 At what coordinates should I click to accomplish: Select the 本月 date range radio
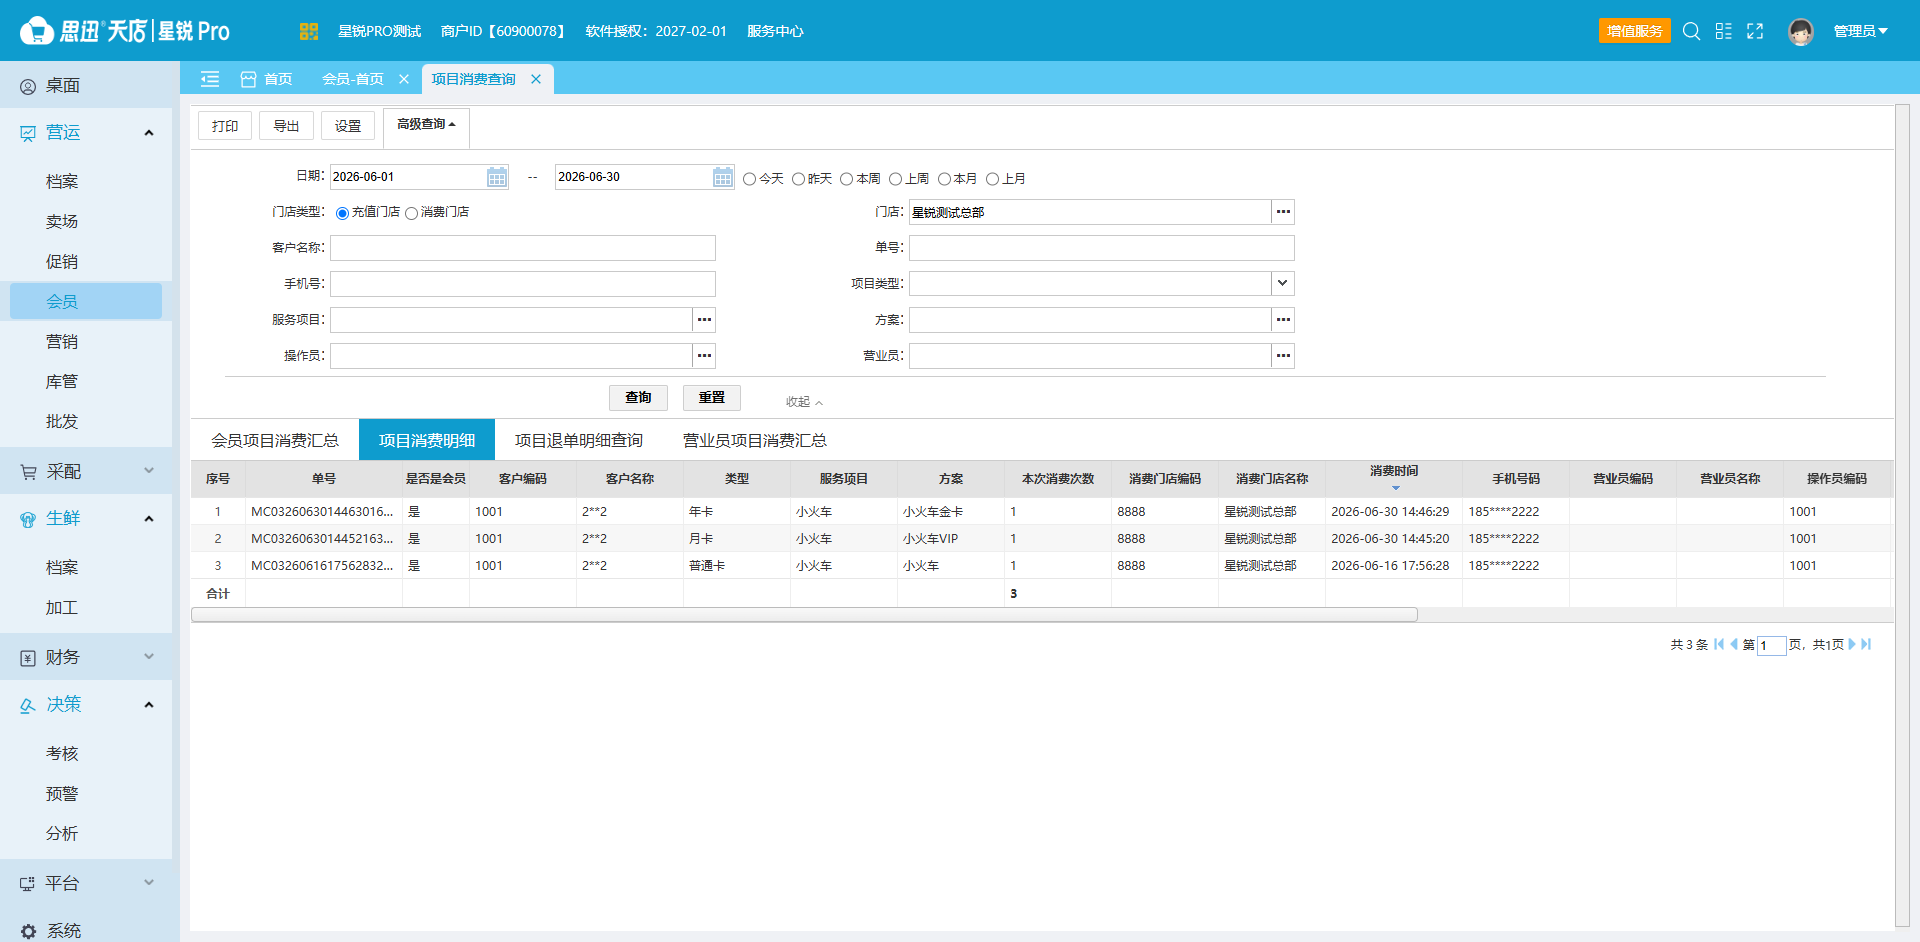click(x=944, y=179)
